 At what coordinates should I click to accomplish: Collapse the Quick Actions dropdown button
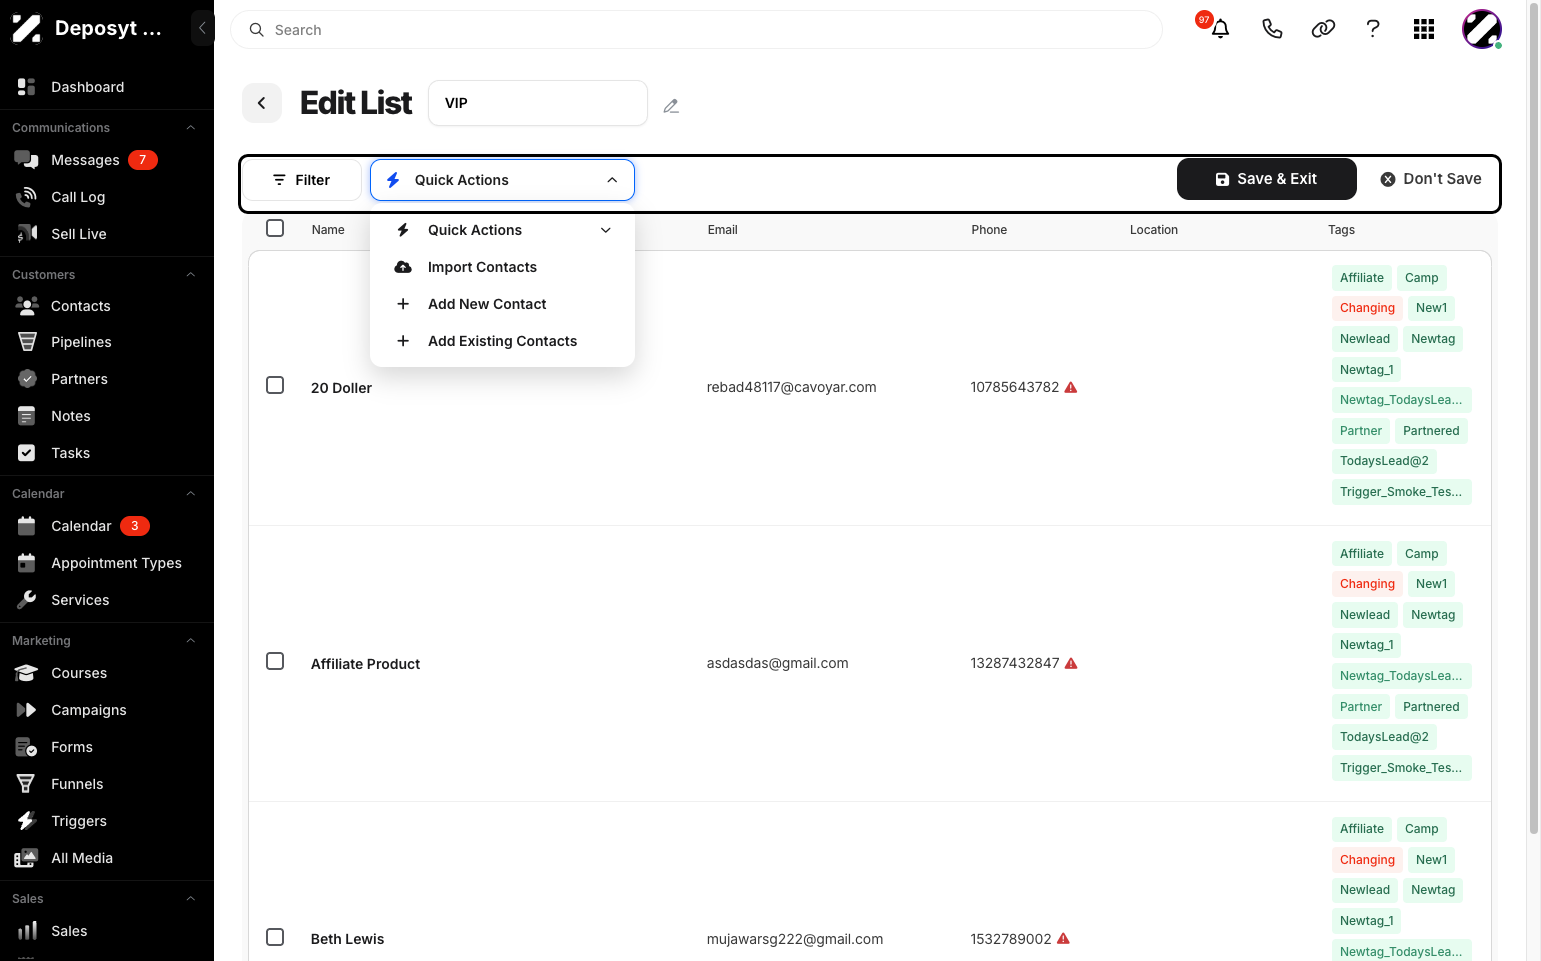coord(502,180)
